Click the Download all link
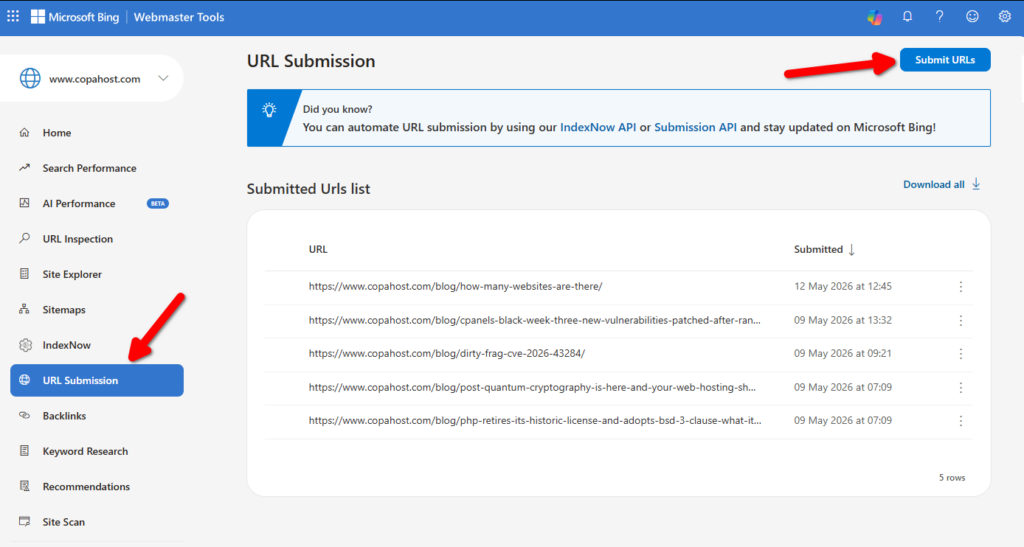Screen dimensions: 1024x547 [x=933, y=184]
